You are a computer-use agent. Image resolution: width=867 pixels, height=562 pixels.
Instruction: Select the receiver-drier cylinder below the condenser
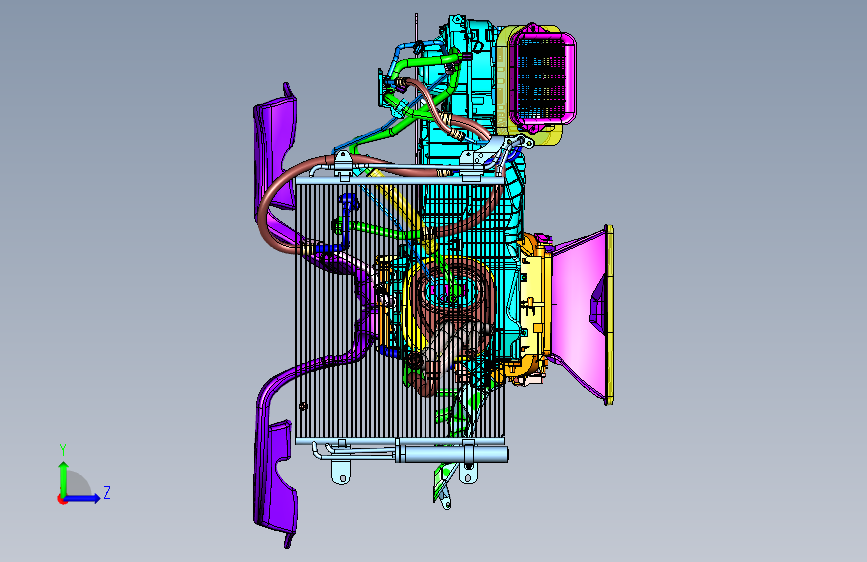click(x=451, y=455)
